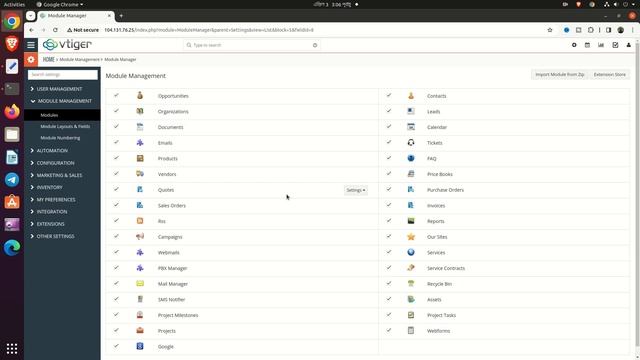
Task: Click the Documents module icon
Action: pyautogui.click(x=140, y=127)
